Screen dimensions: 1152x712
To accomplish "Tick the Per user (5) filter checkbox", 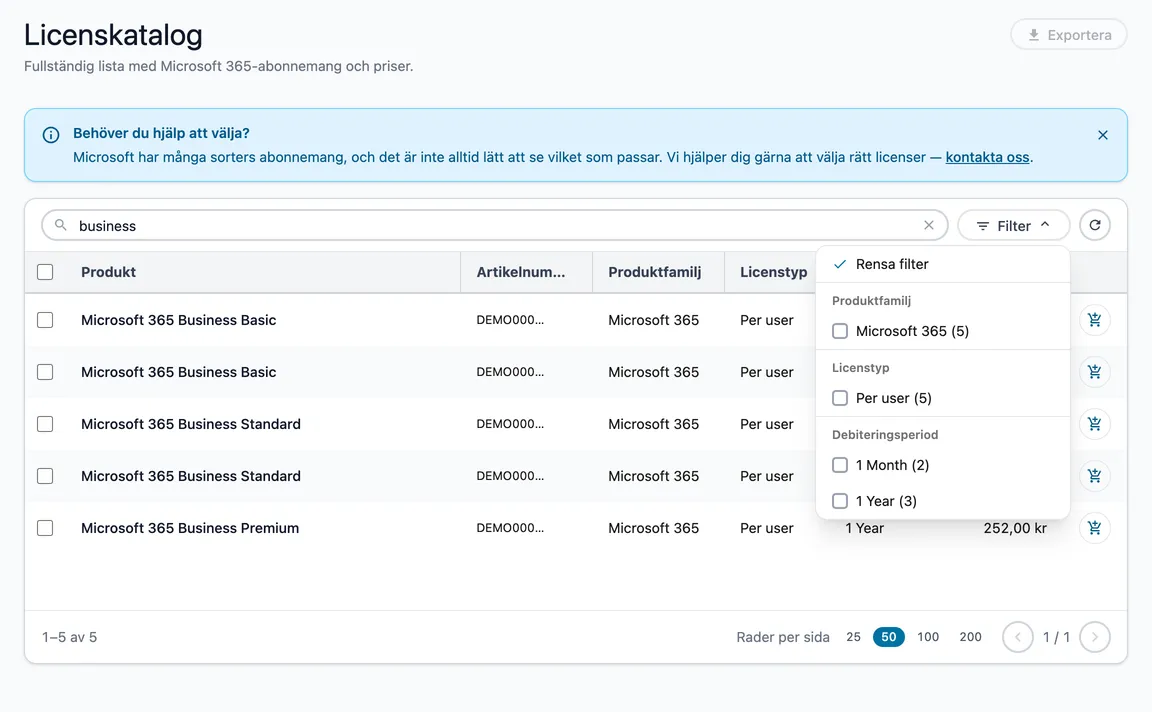I will [840, 398].
